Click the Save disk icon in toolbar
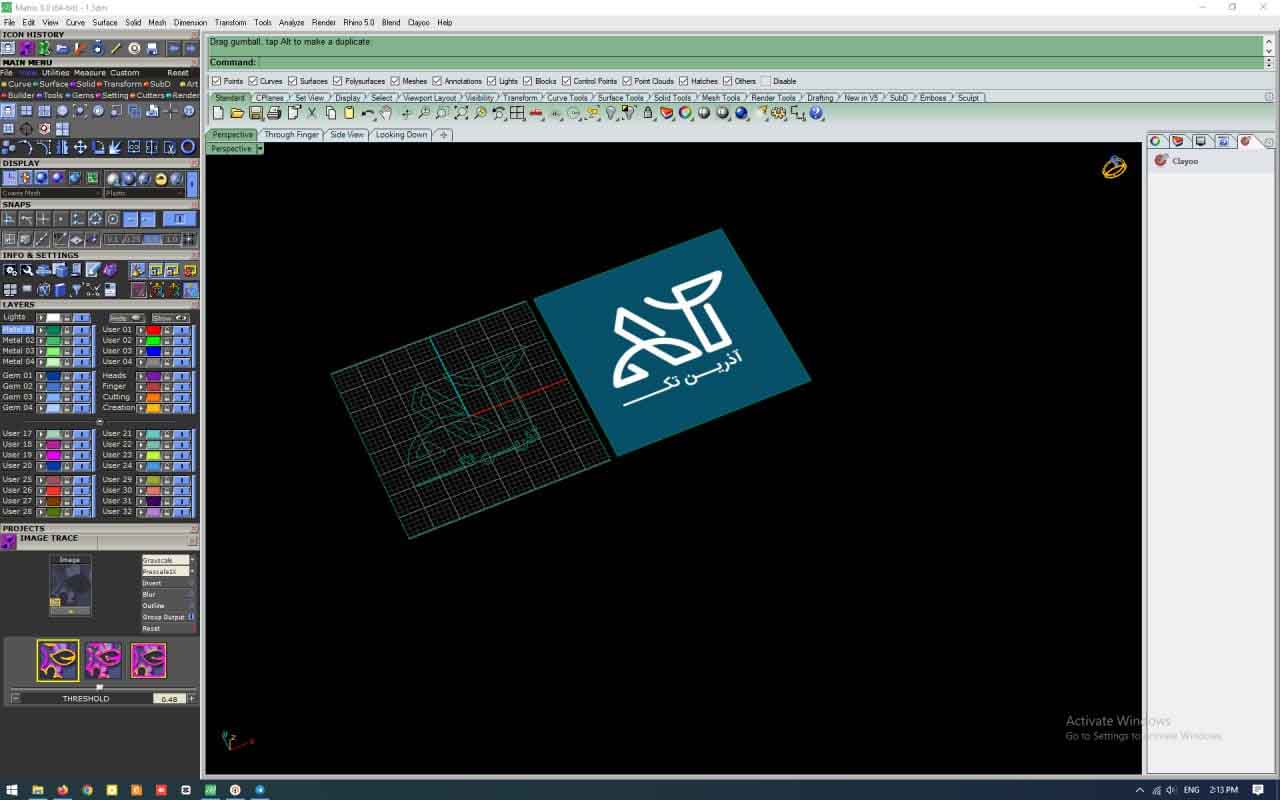Image resolution: width=1280 pixels, height=800 pixels. click(256, 114)
